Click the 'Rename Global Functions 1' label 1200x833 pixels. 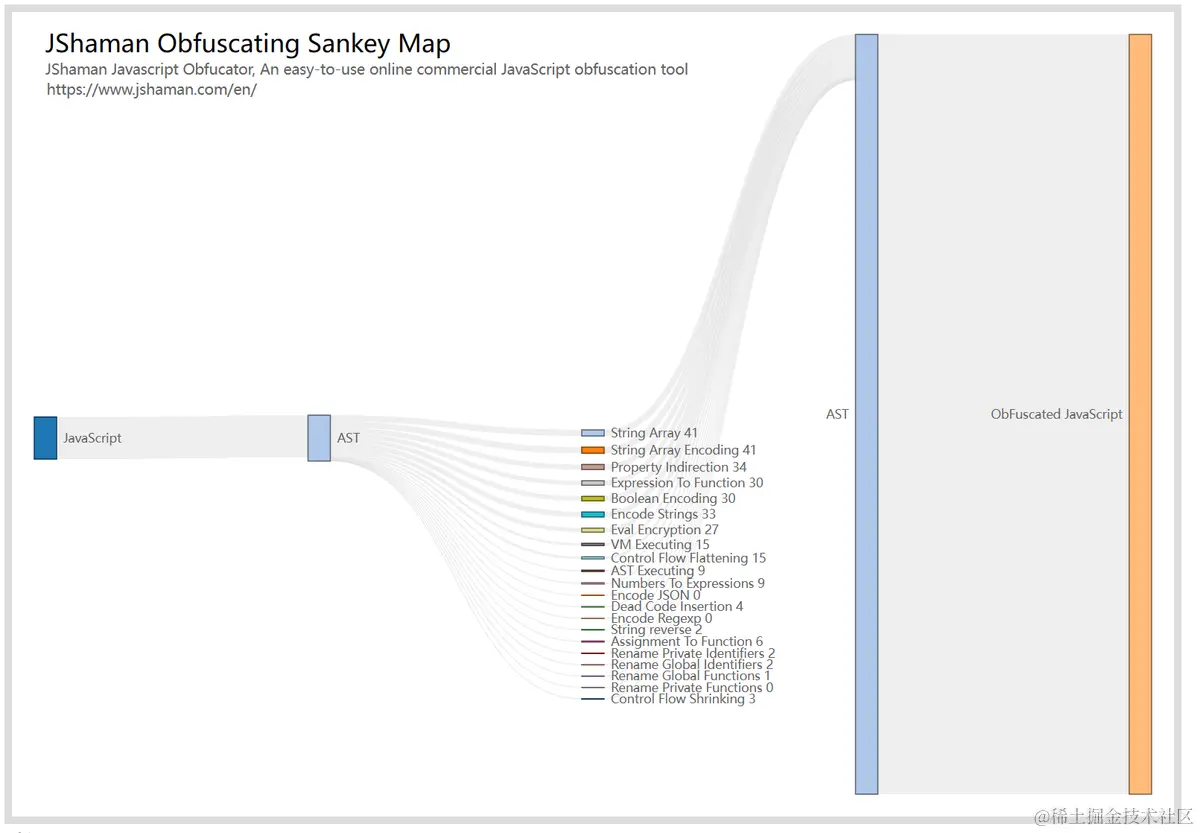(x=691, y=676)
